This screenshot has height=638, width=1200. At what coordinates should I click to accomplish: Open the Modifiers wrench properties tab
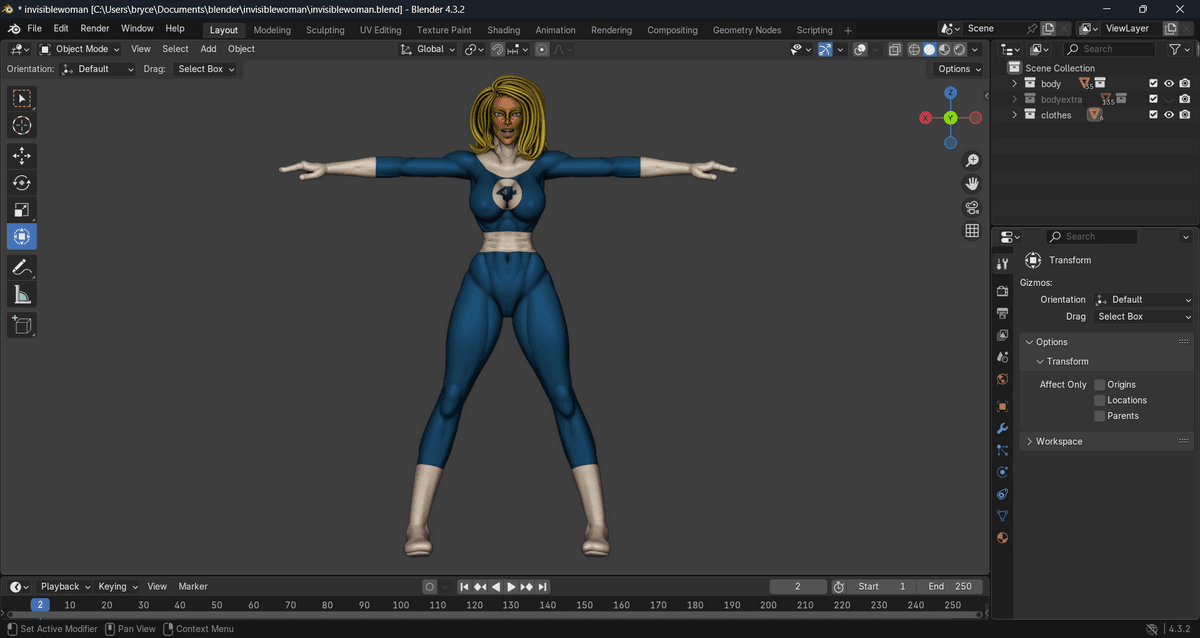[1002, 428]
